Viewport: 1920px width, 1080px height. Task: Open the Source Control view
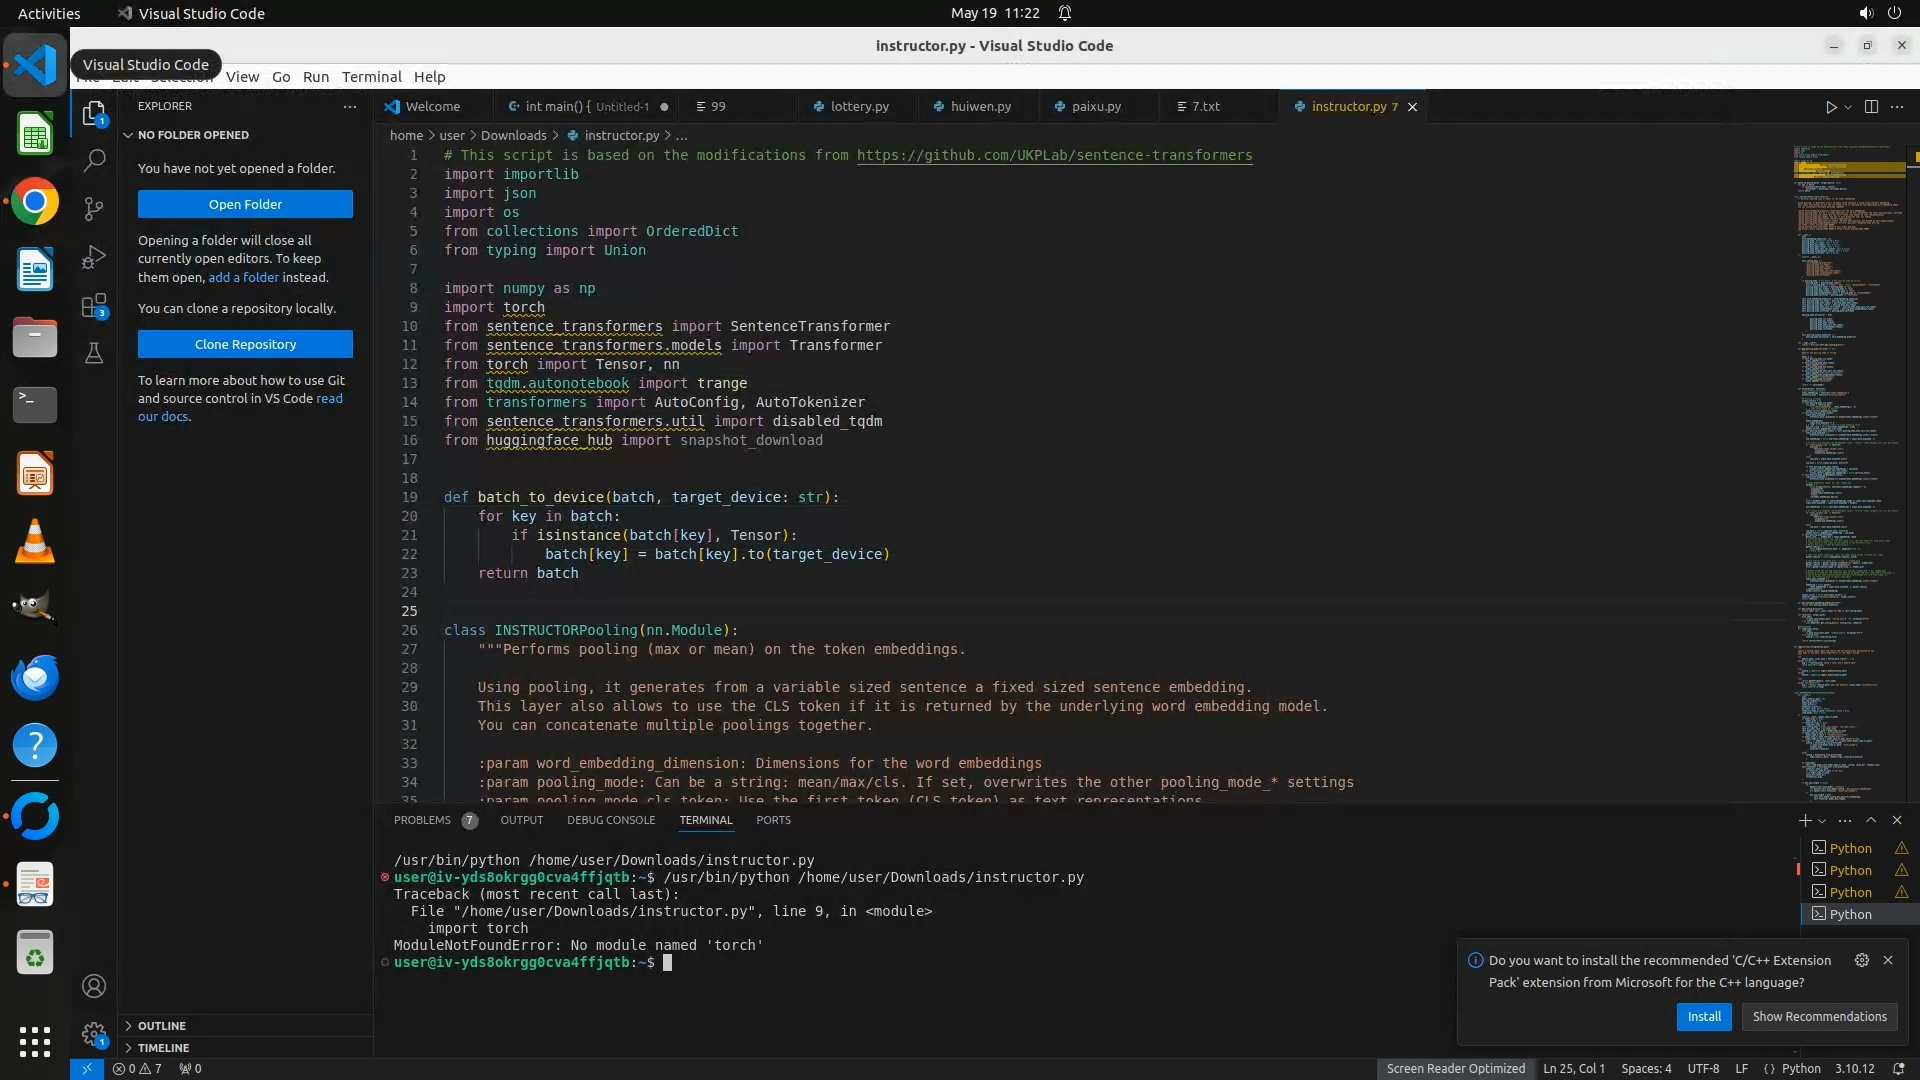point(94,208)
